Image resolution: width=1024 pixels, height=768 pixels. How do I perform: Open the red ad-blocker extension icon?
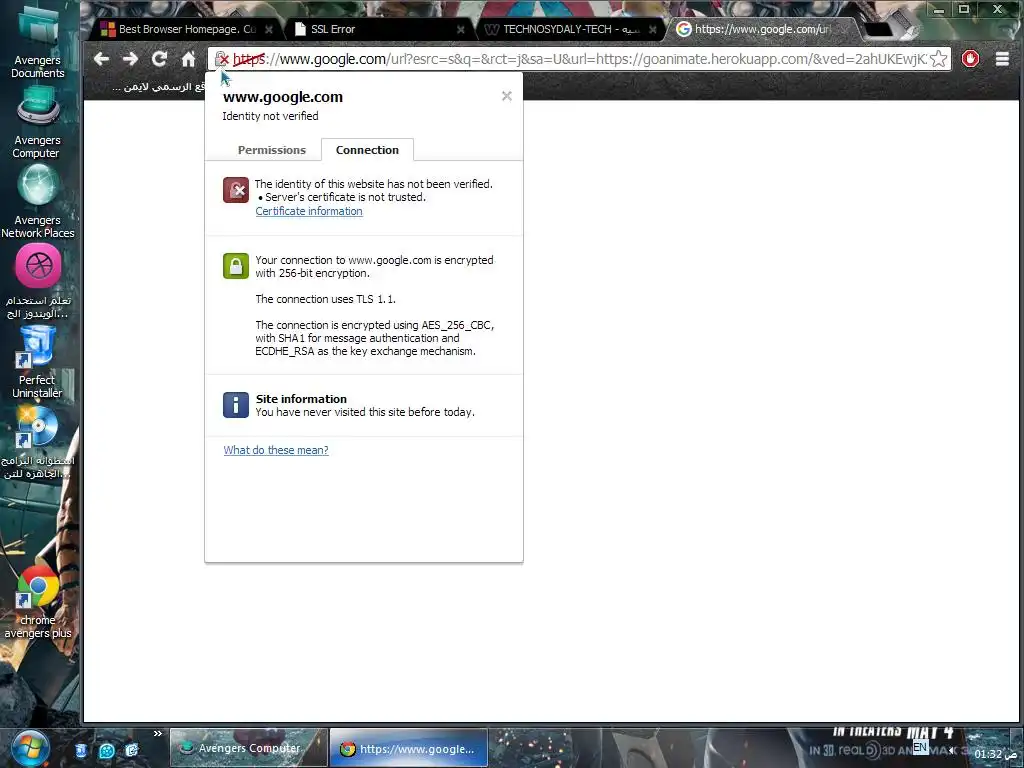pos(970,59)
